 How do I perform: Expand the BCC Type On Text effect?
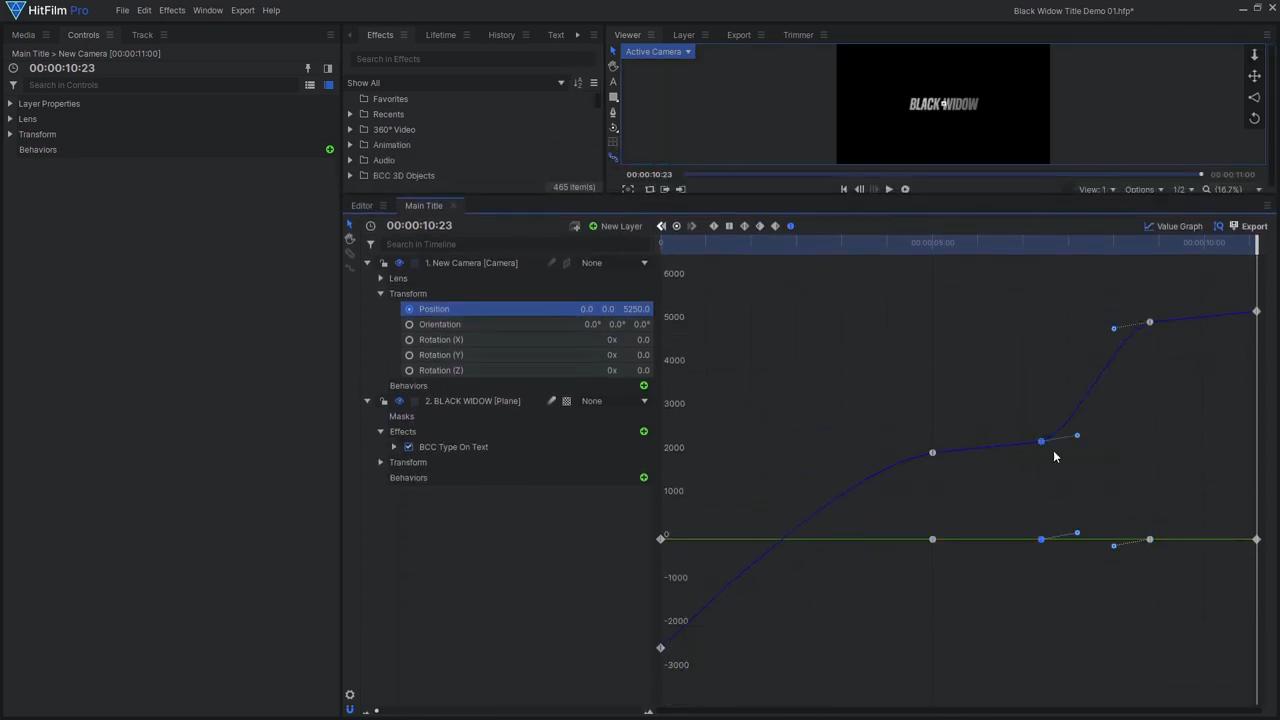coord(394,447)
